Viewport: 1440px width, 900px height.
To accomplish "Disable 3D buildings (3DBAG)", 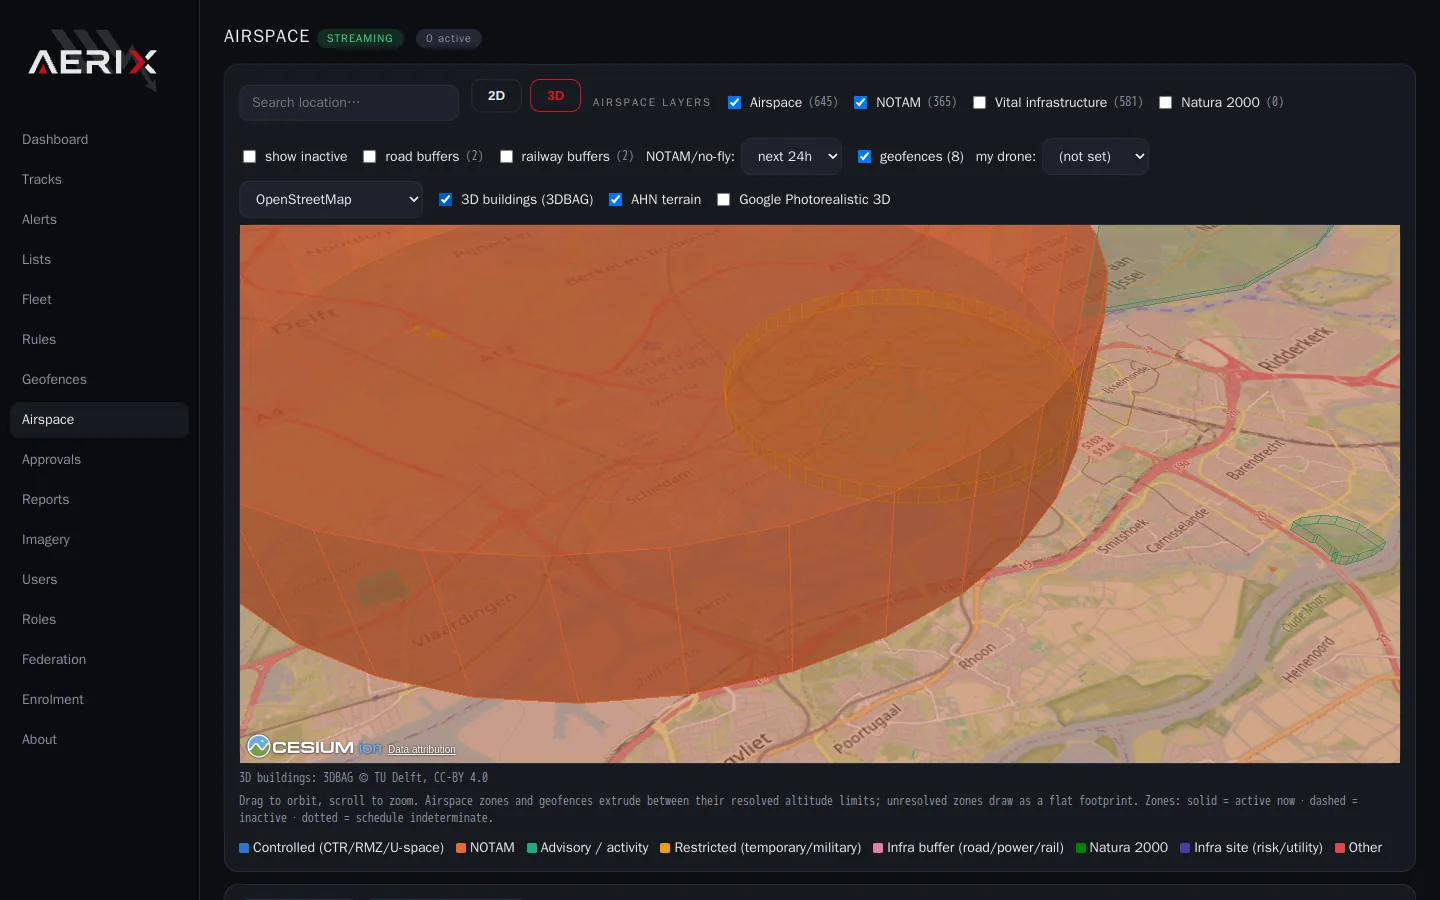I will [x=446, y=199].
